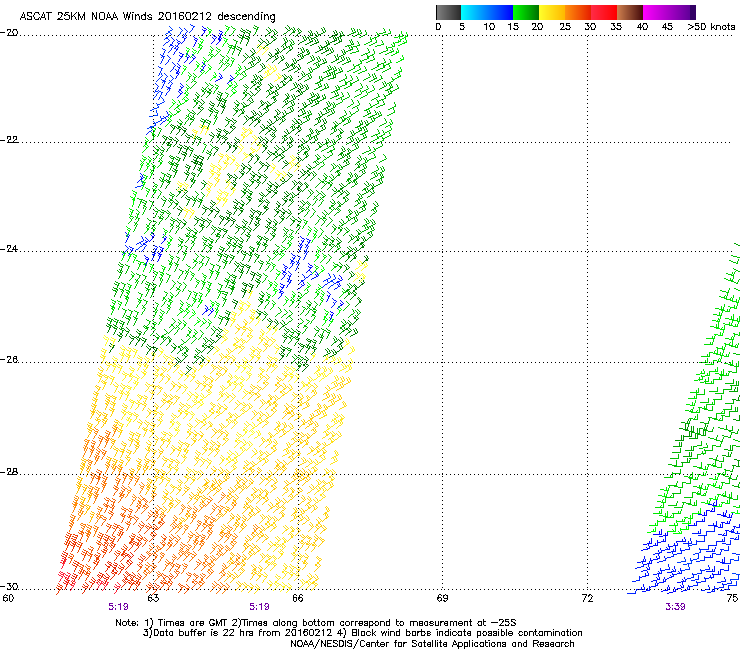This screenshot has width=740, height=650.
Task: Click the '>50 knots' legend label
Action: point(711,27)
